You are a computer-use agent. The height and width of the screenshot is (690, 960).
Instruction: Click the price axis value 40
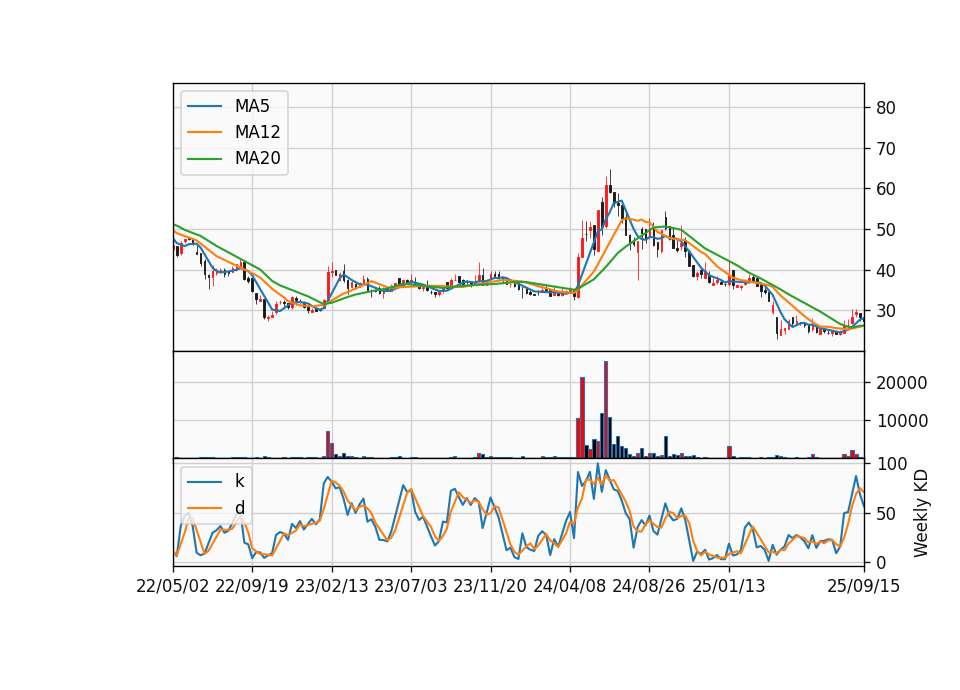pos(886,271)
